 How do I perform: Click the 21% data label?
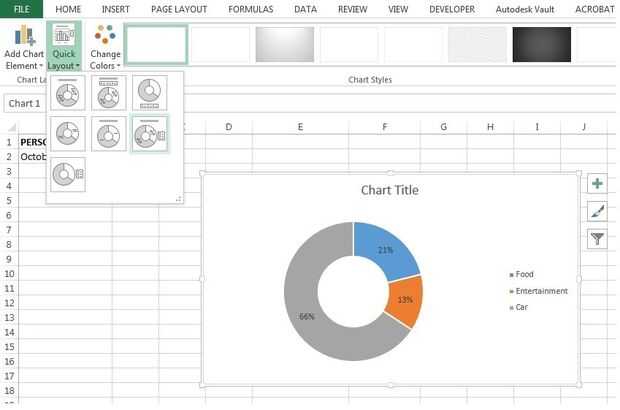click(x=385, y=250)
